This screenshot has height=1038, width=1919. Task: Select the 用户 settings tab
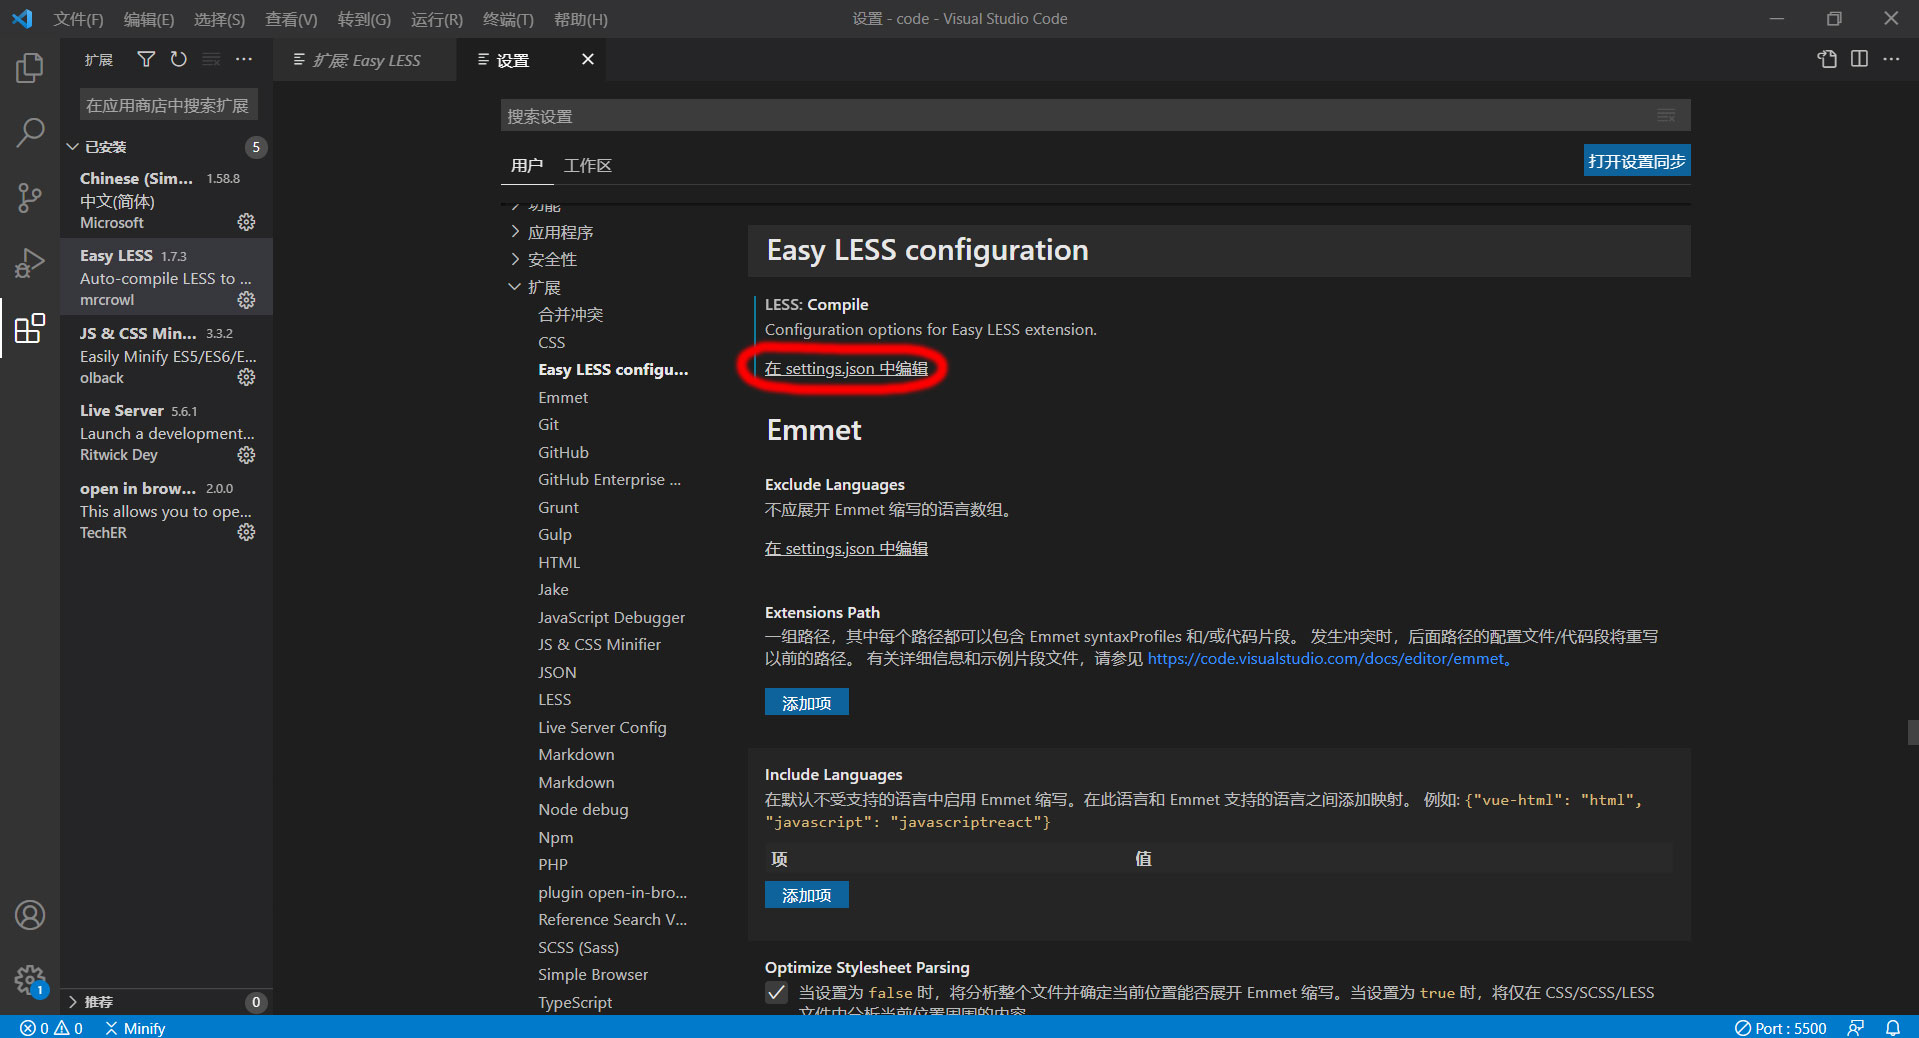tap(526, 166)
